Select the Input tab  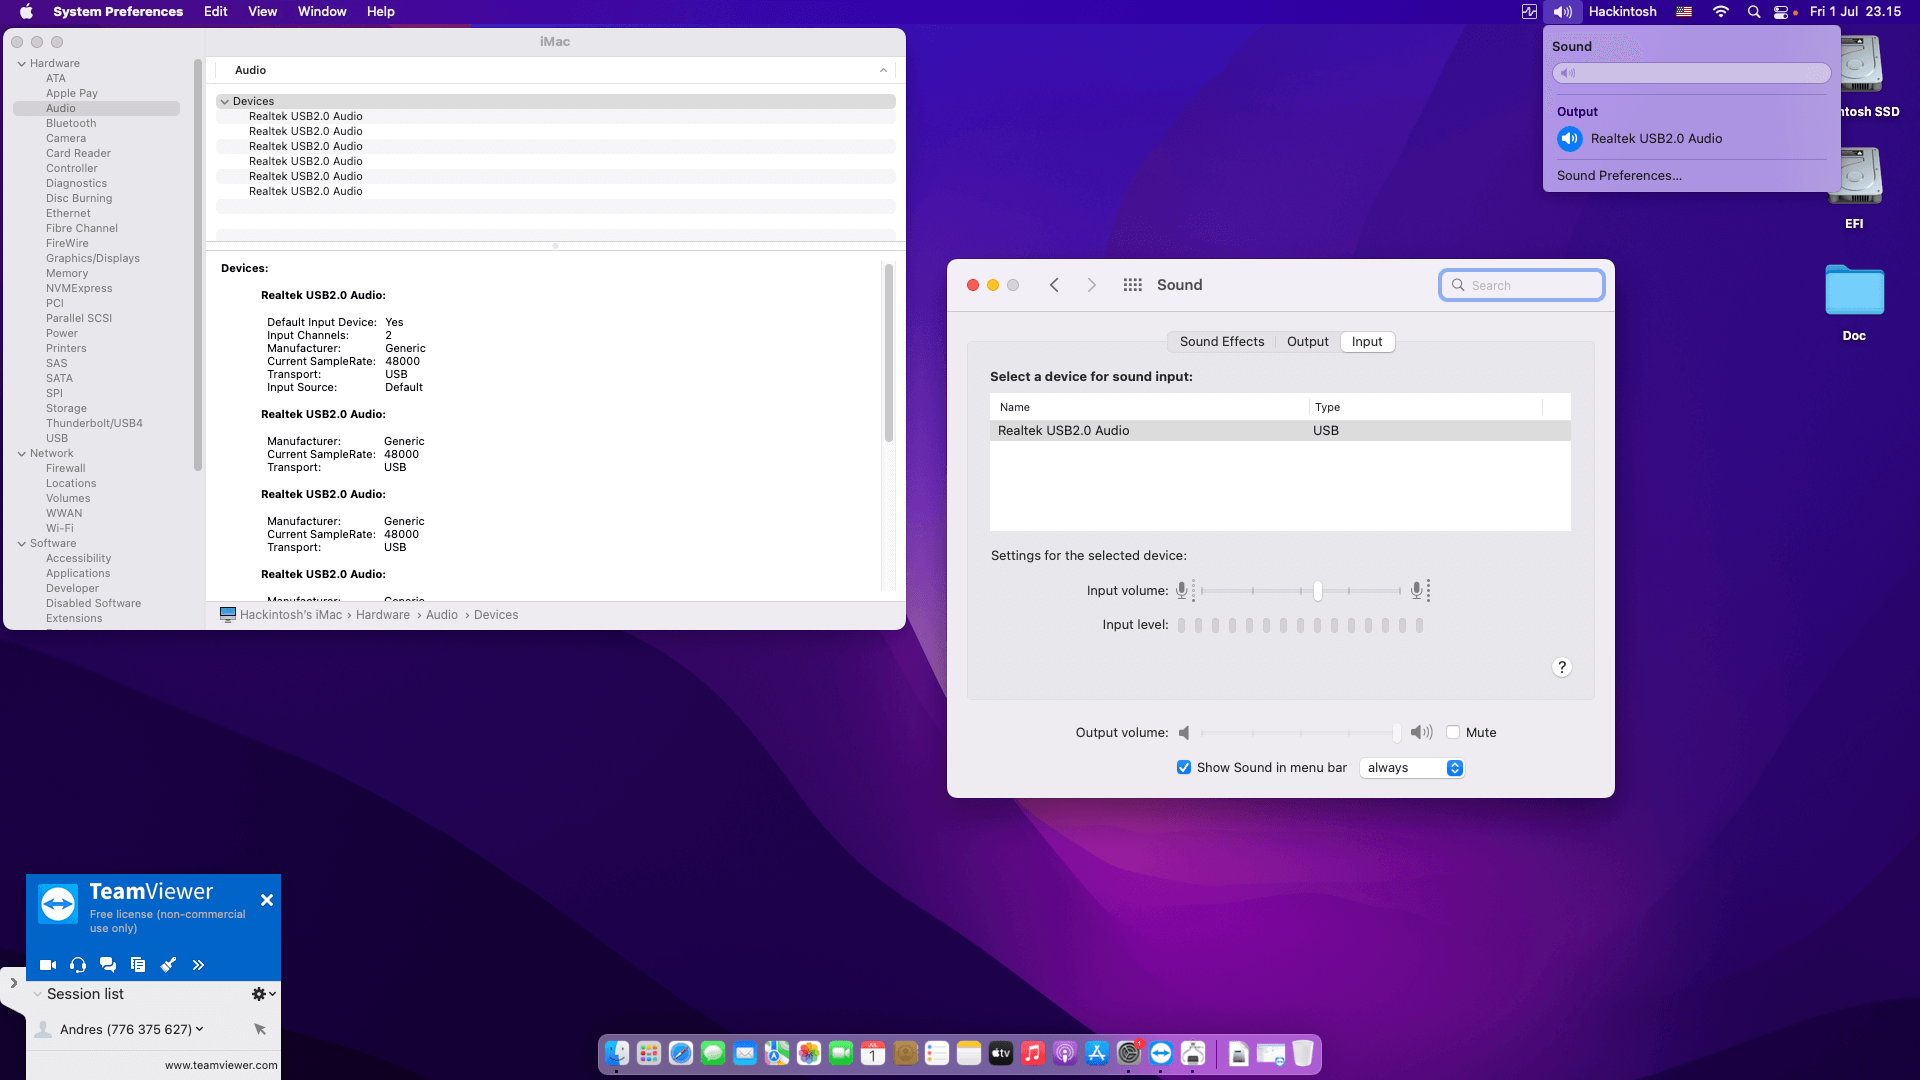coord(1367,341)
